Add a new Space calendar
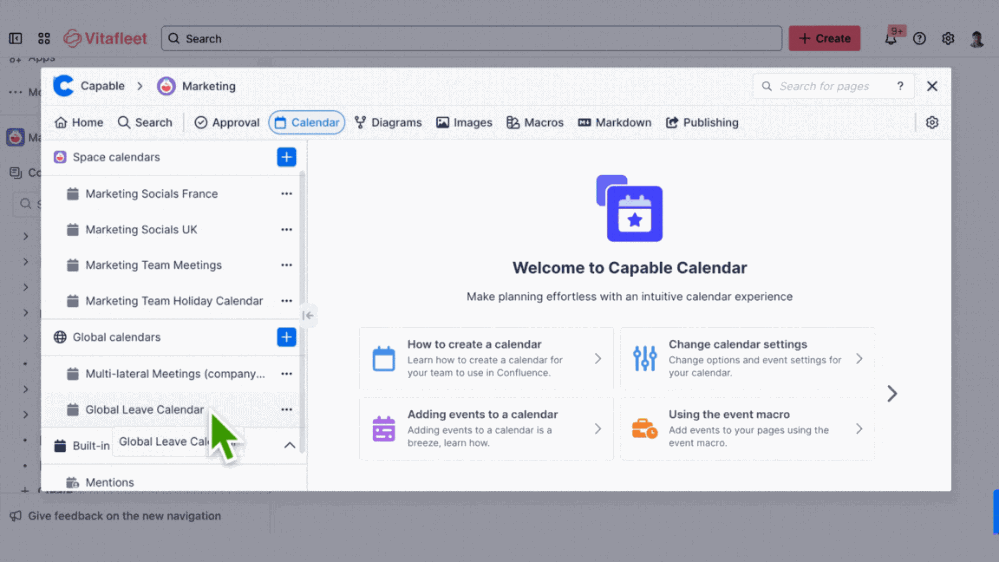 (x=287, y=157)
